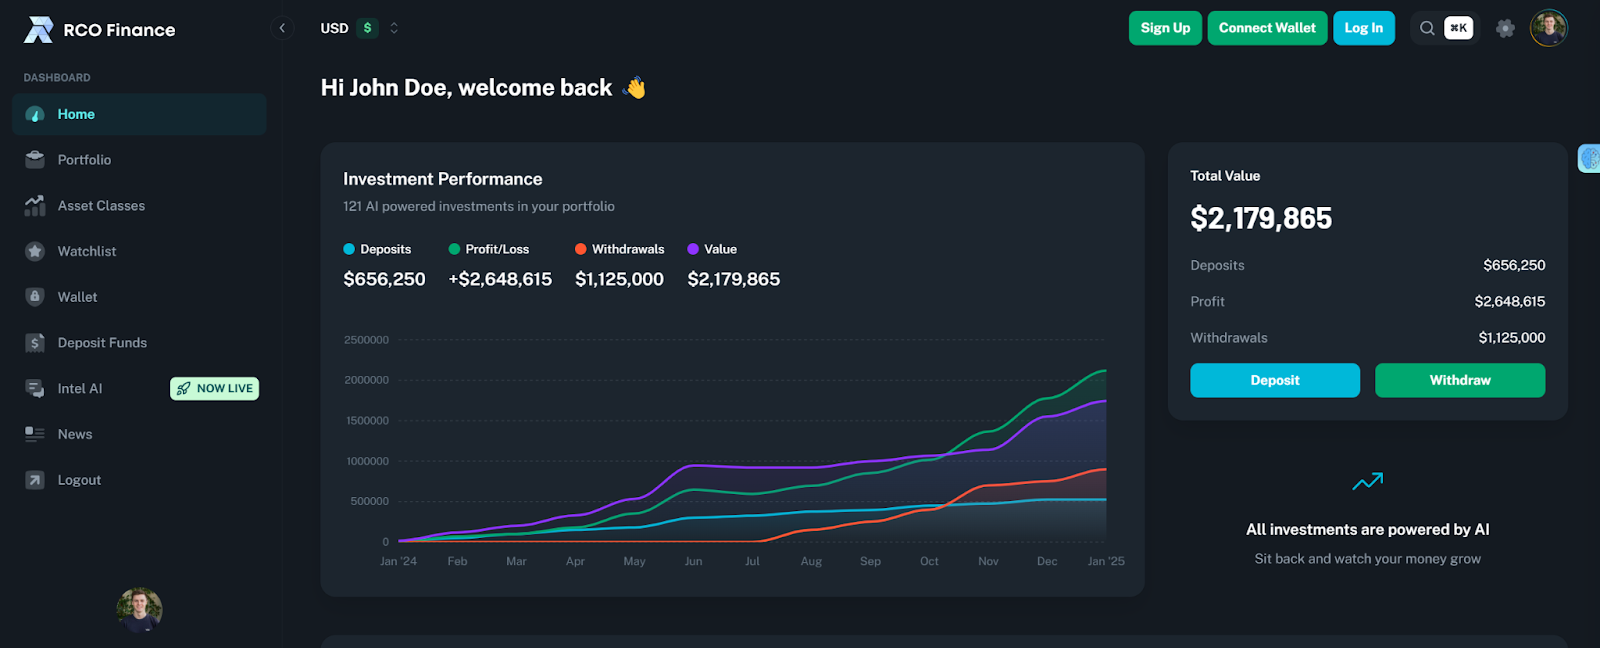The width and height of the screenshot is (1600, 648).
Task: Click the Deposit Funds dollar icon
Action: (x=35, y=343)
